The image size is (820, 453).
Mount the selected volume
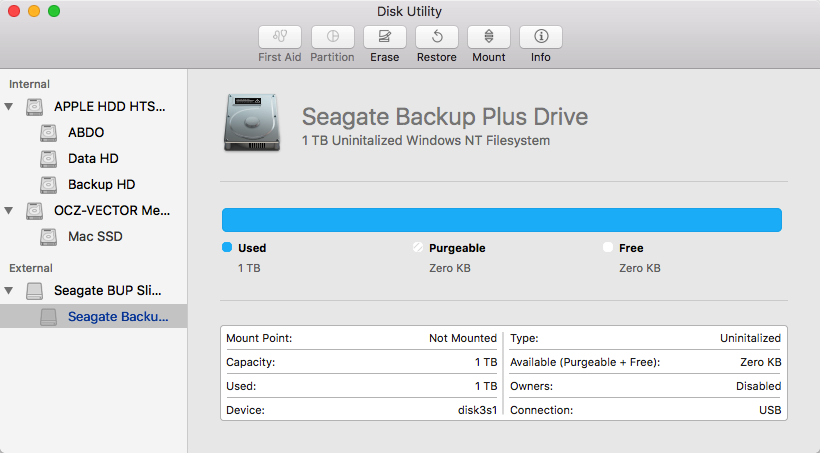tap(488, 37)
